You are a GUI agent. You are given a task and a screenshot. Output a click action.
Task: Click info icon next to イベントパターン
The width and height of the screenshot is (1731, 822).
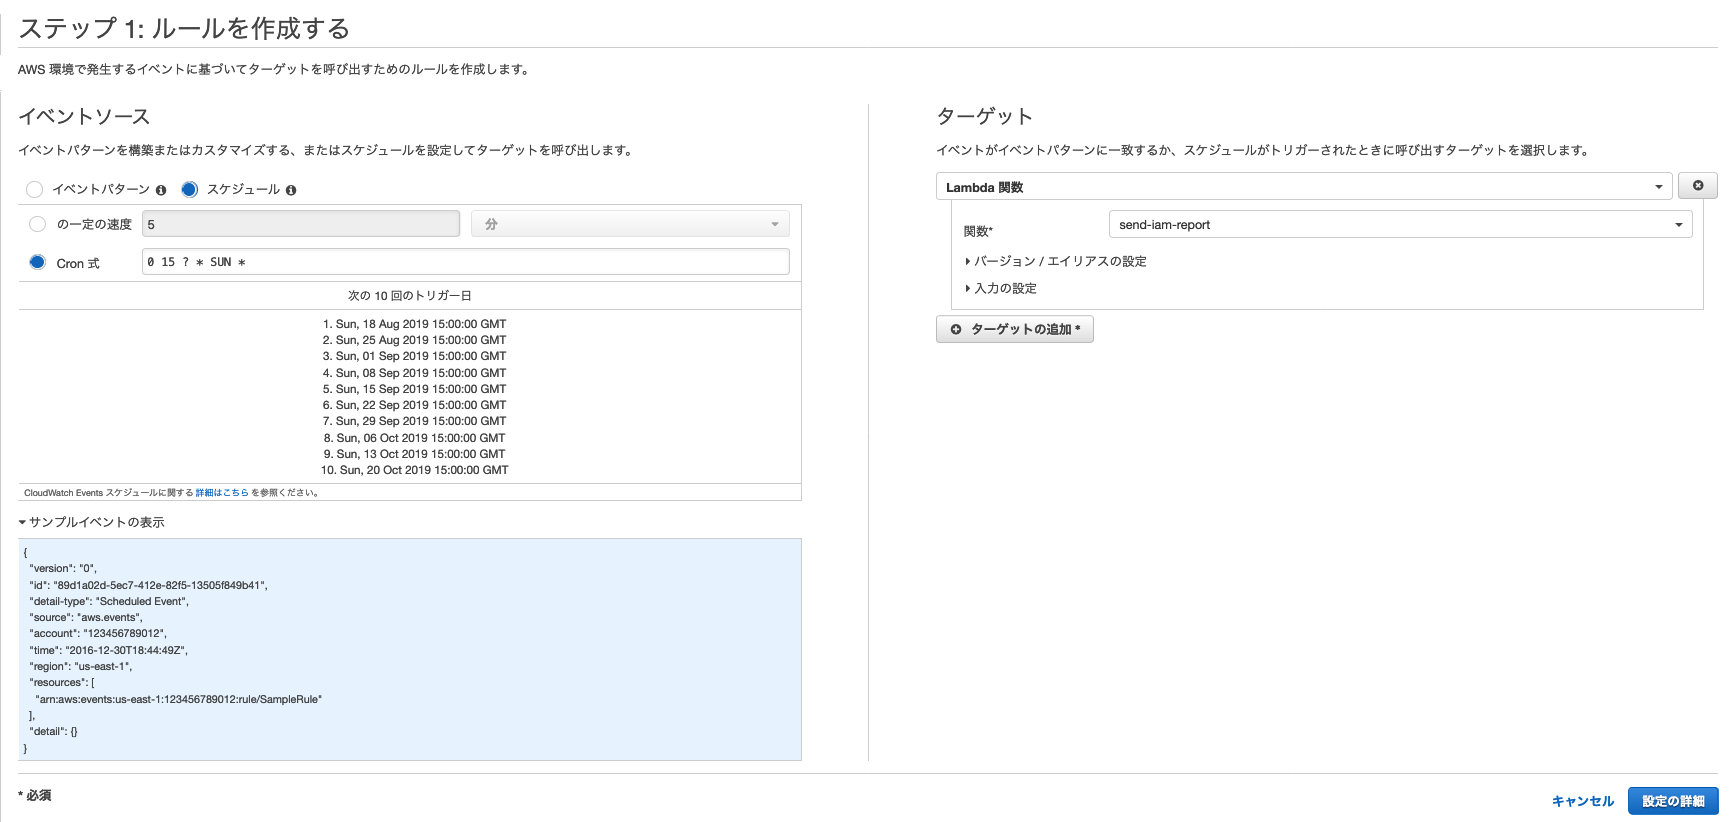[x=161, y=190]
